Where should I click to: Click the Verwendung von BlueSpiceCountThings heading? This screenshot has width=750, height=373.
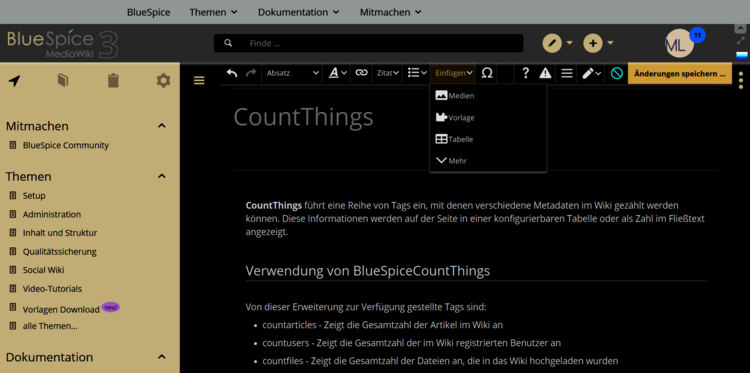(x=368, y=271)
